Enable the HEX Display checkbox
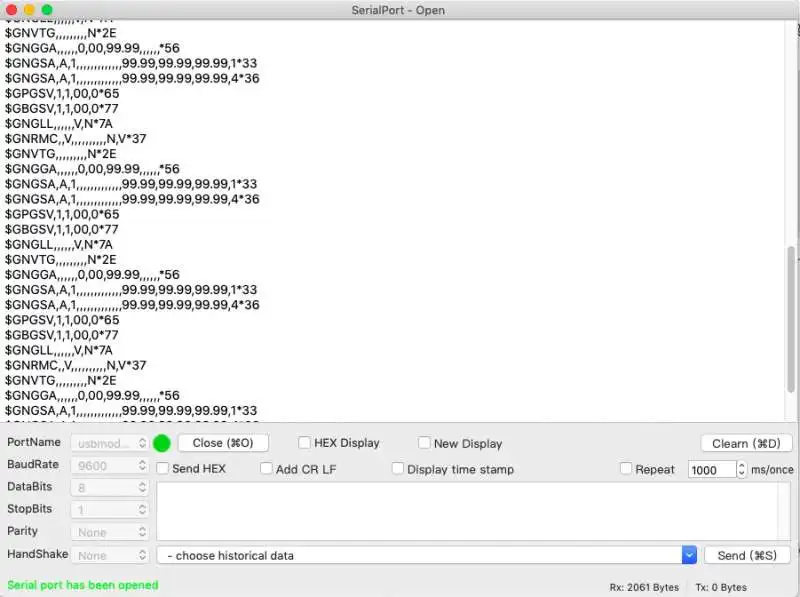This screenshot has height=597, width=800. pyautogui.click(x=304, y=442)
